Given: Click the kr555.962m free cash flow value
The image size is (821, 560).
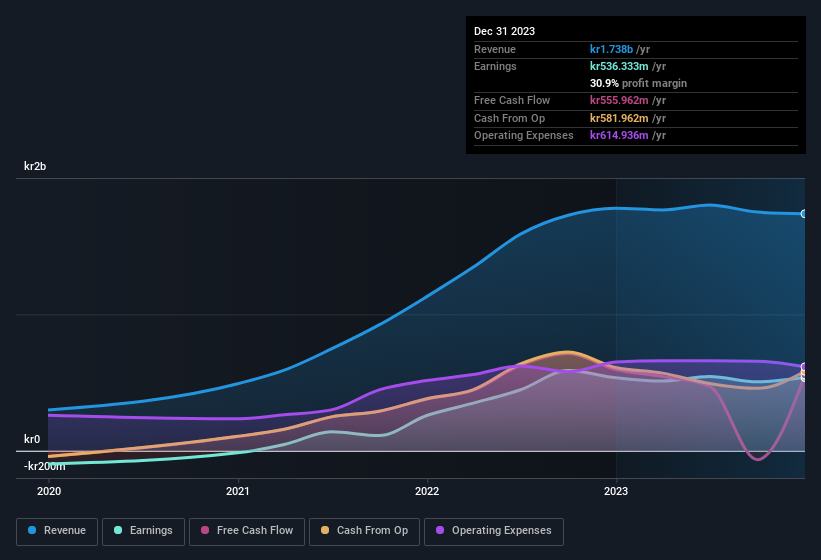Looking at the screenshot, I should tap(619, 100).
